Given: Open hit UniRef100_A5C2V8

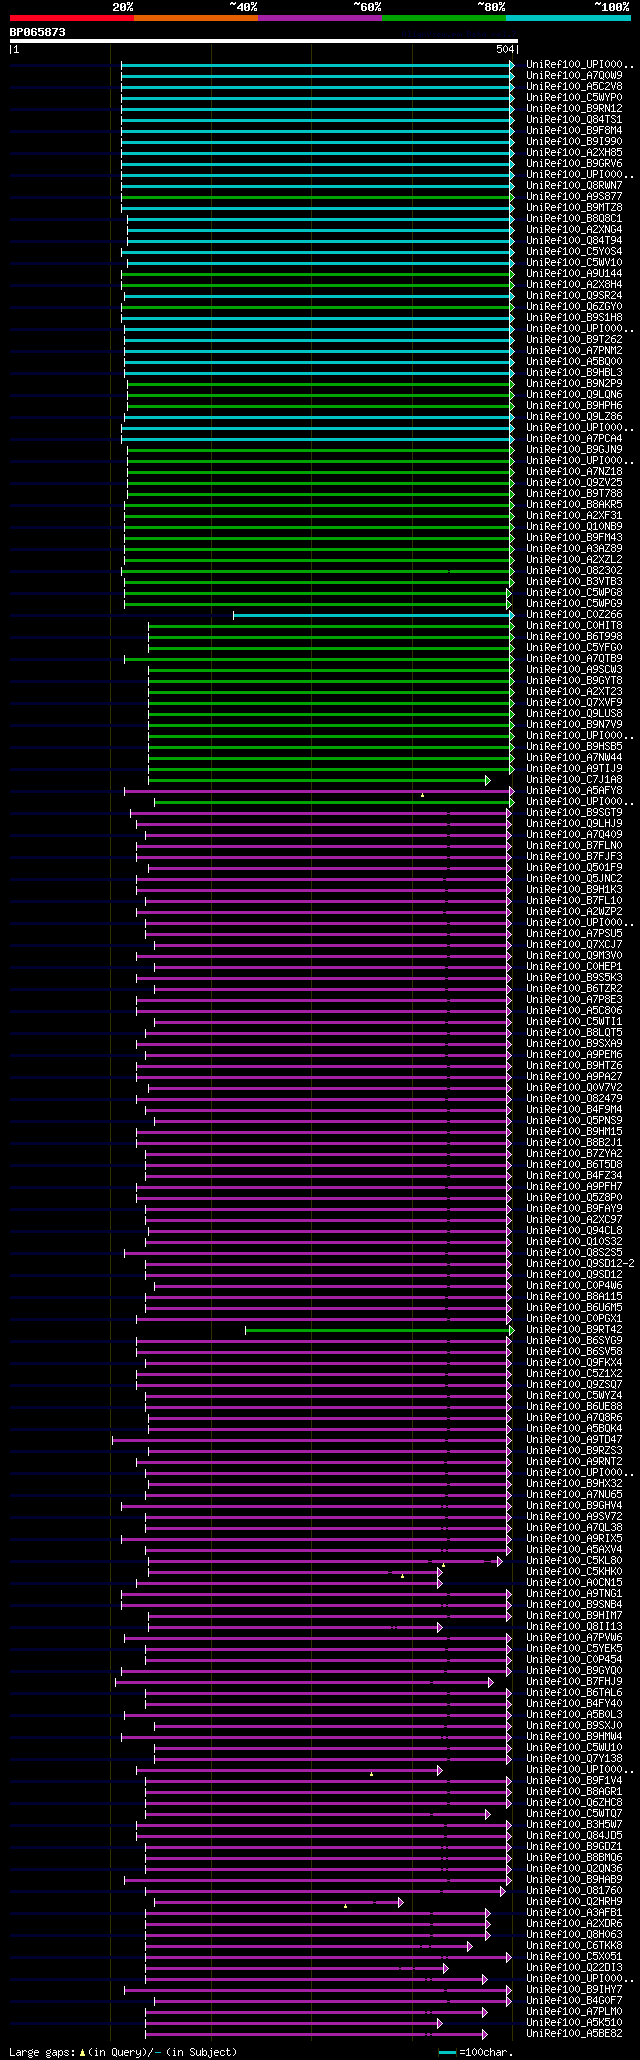Looking at the screenshot, I should point(574,86).
